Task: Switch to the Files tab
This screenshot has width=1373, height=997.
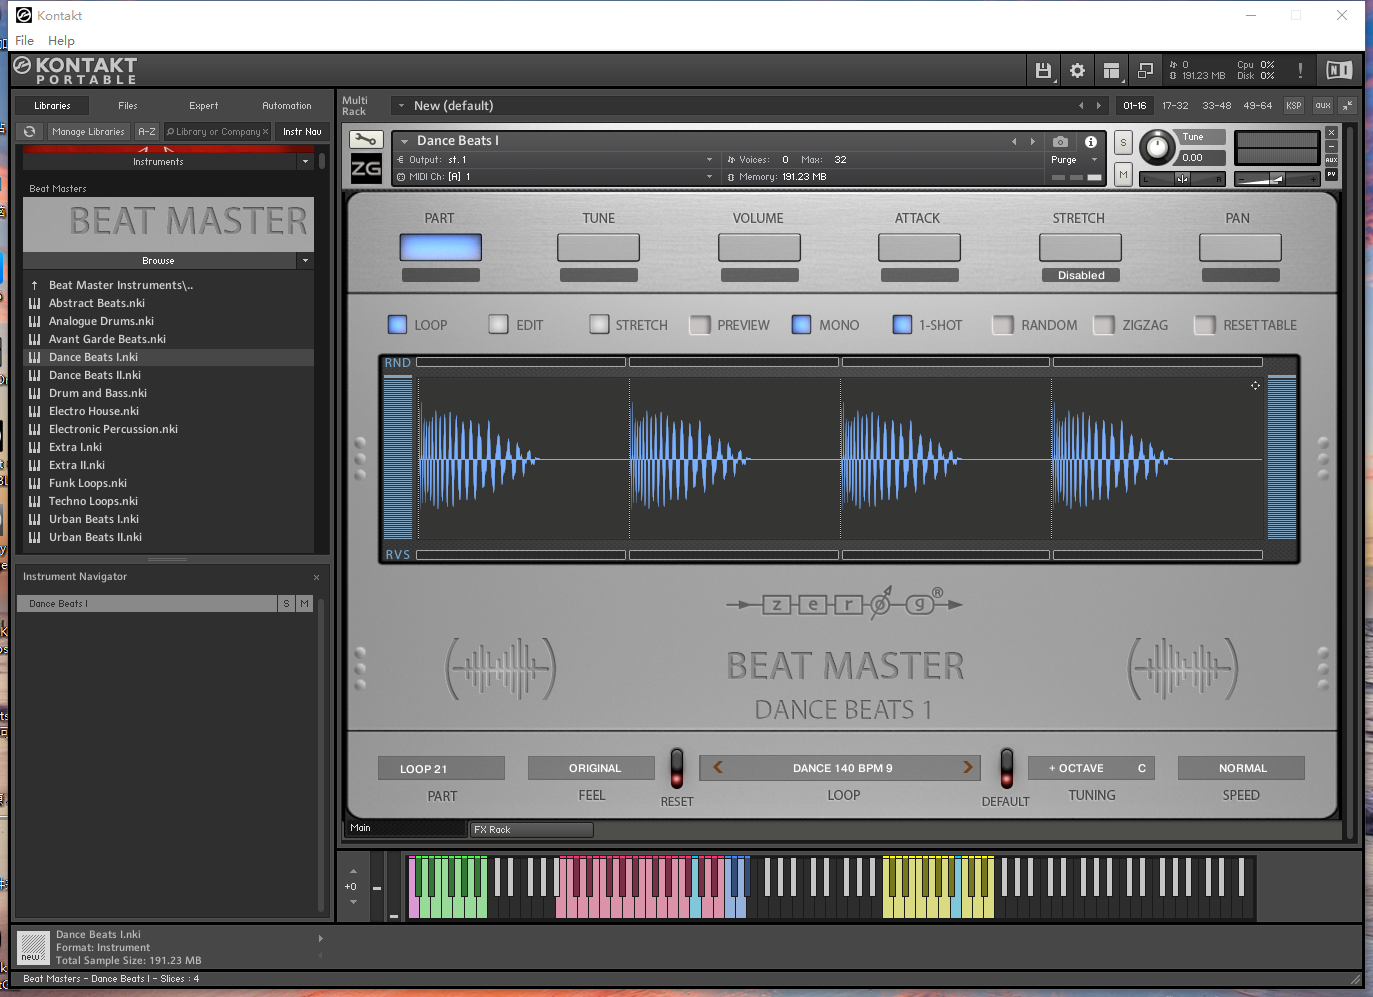Action: coord(128,105)
